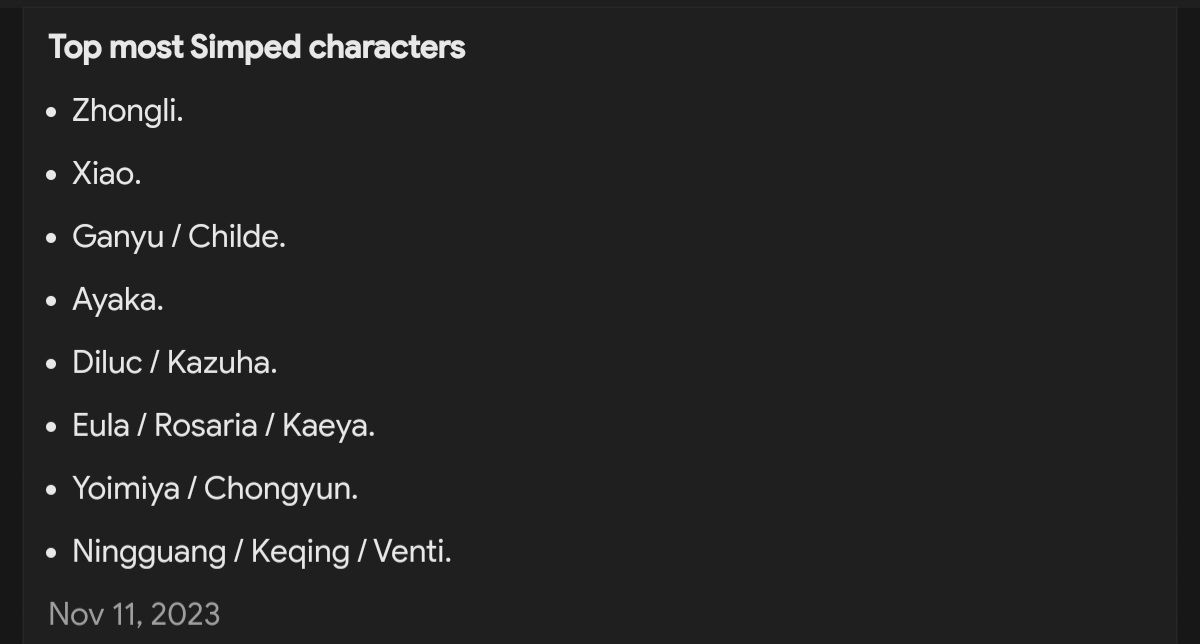Click the name Eula in the list
The image size is (1200, 644).
(x=100, y=426)
